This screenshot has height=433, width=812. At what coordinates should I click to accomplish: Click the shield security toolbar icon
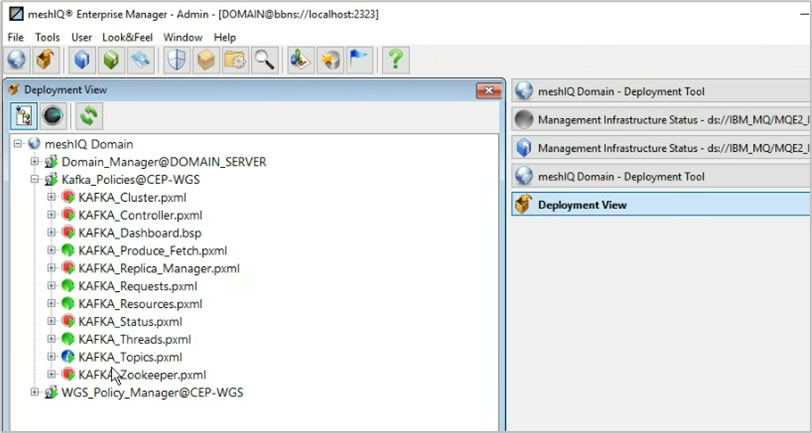[x=177, y=60]
